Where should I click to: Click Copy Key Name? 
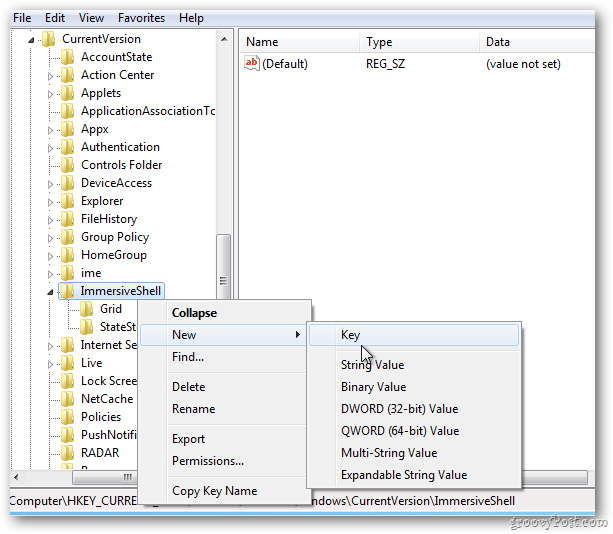226,491
